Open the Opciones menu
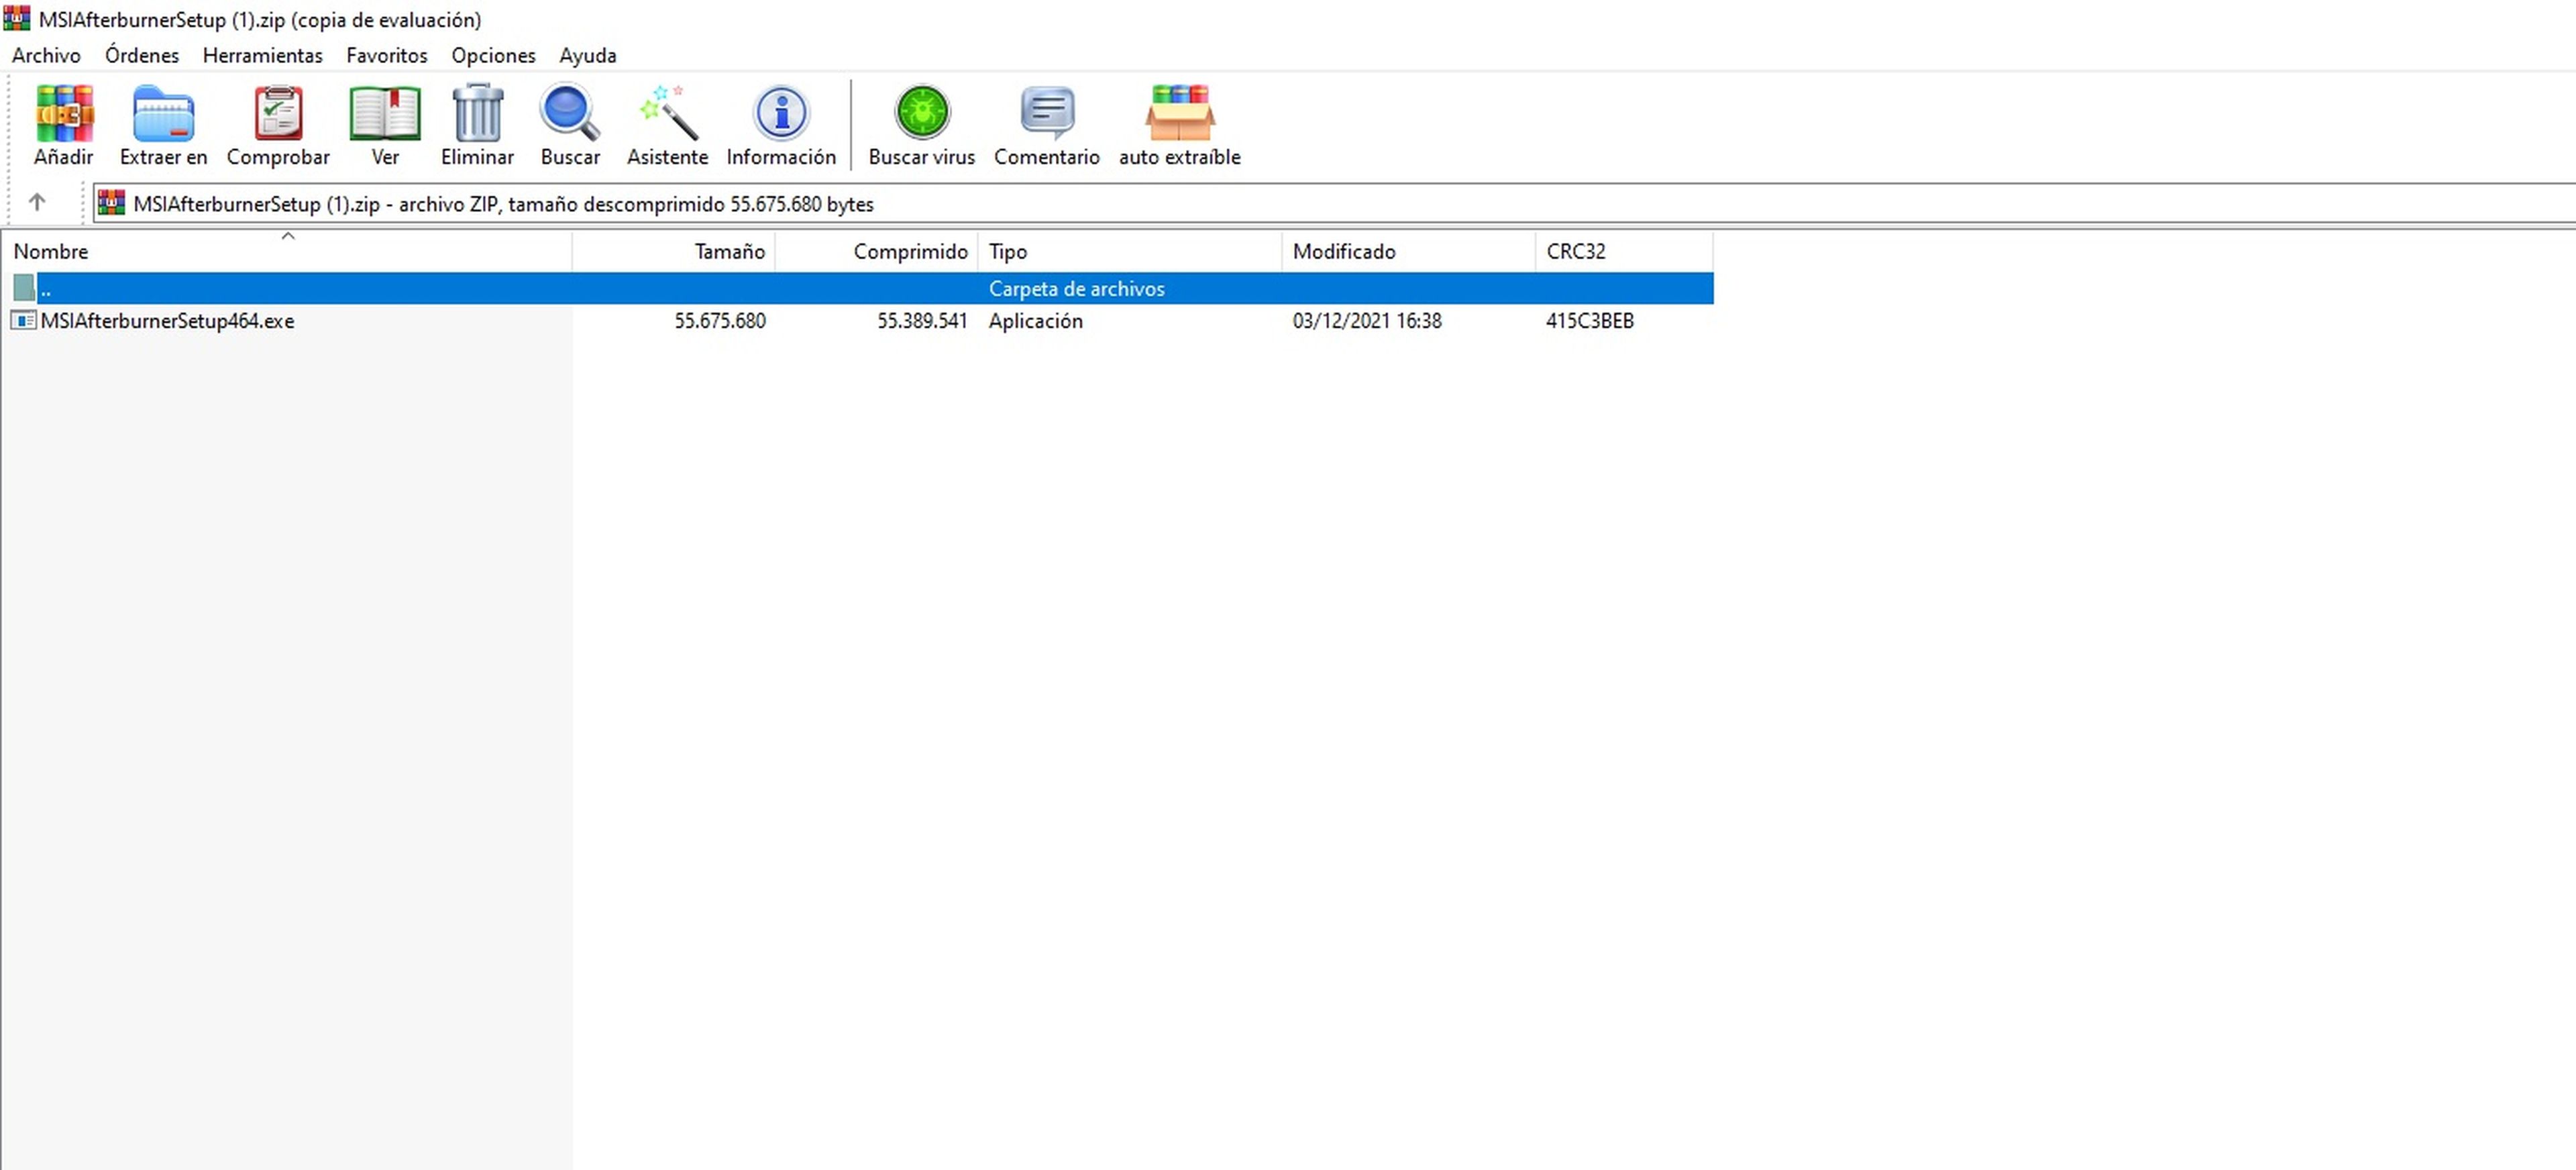2576x1170 pixels. tap(493, 55)
